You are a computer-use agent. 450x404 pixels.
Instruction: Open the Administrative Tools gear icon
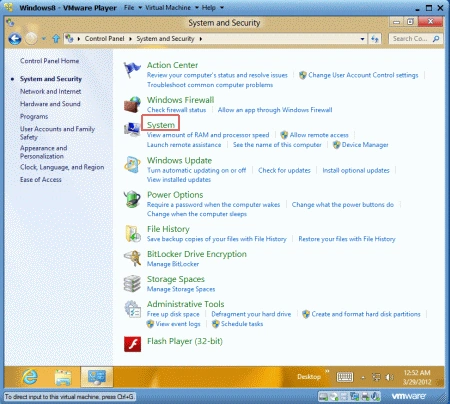(132, 309)
